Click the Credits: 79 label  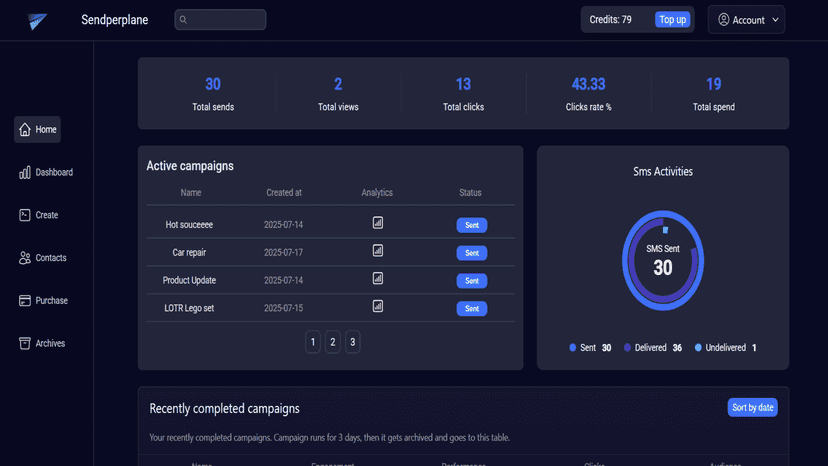click(610, 20)
